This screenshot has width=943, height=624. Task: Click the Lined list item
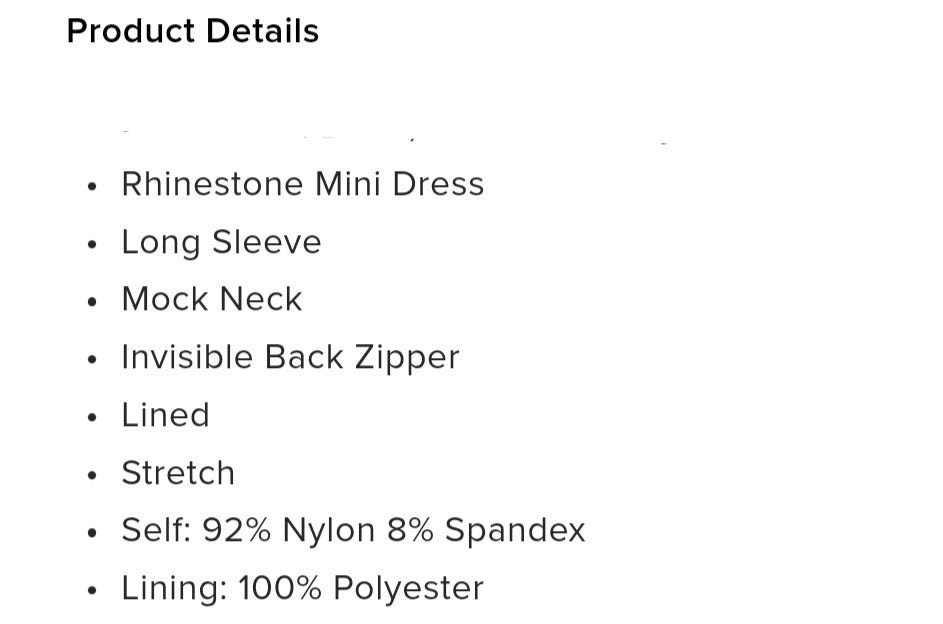(x=165, y=415)
